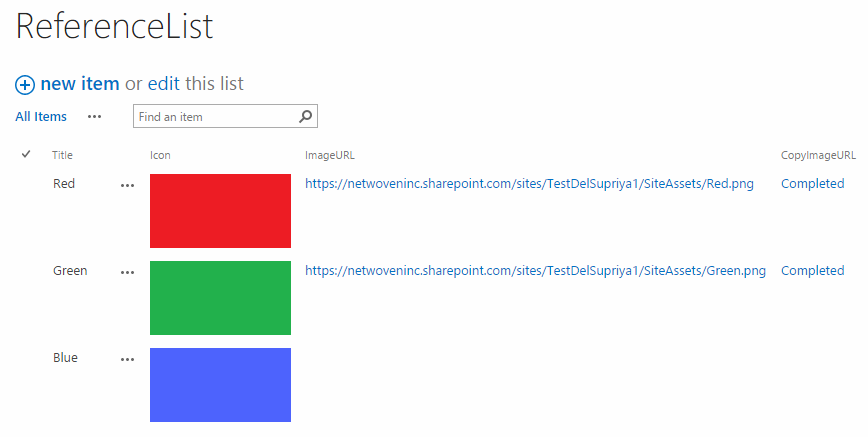
Task: Open ellipsis menu for Red item
Action: coord(127,186)
